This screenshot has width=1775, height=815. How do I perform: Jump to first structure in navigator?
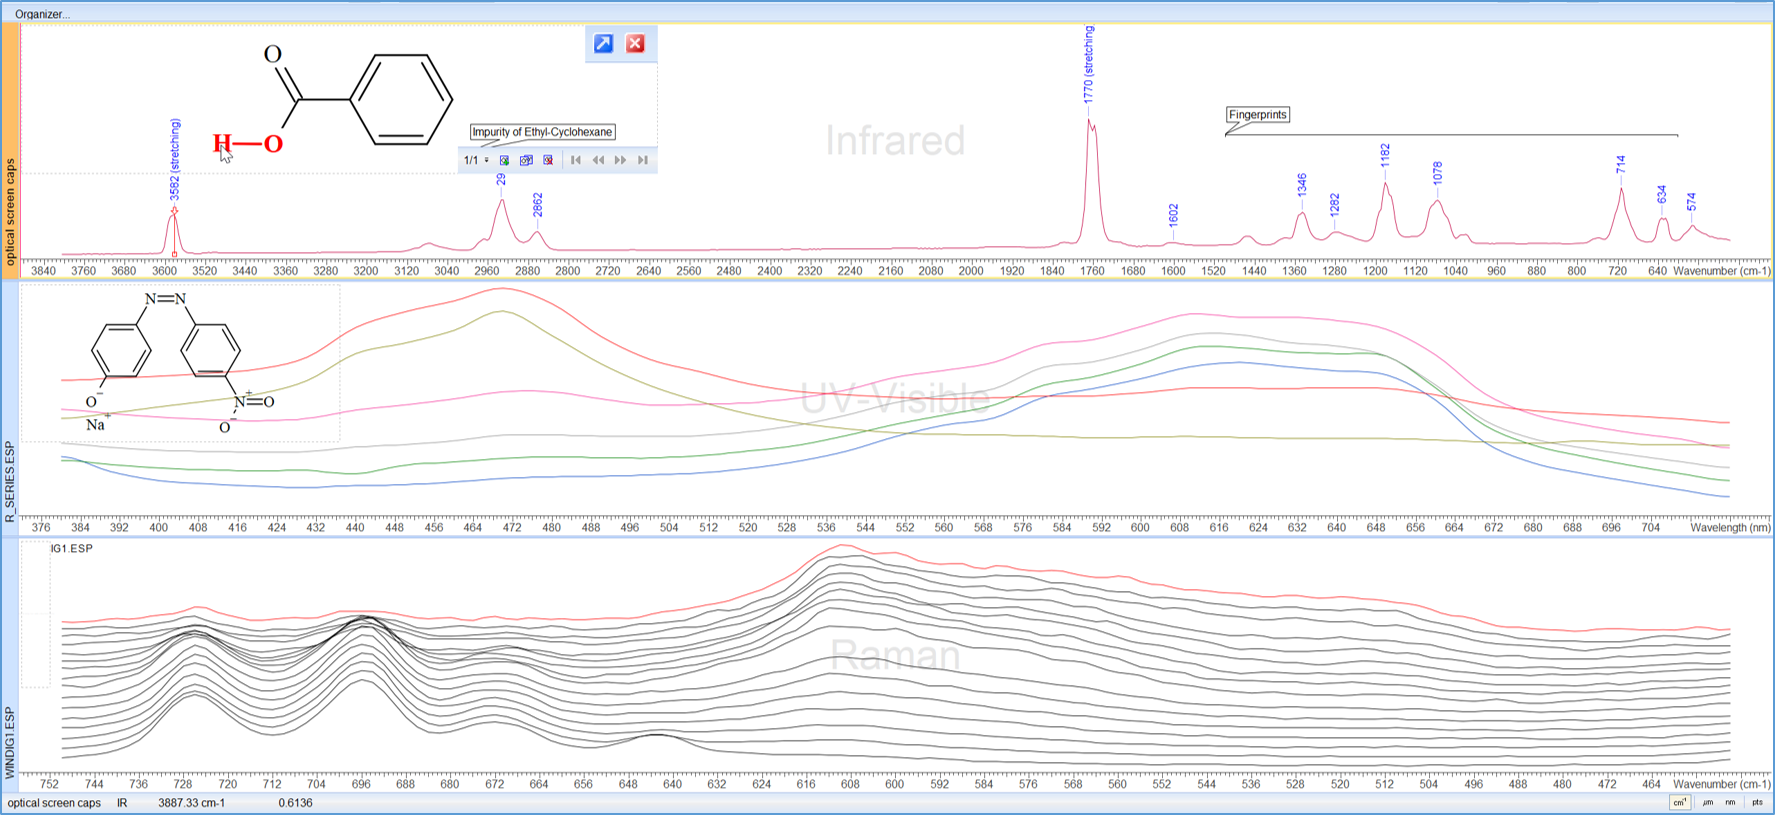coord(576,160)
